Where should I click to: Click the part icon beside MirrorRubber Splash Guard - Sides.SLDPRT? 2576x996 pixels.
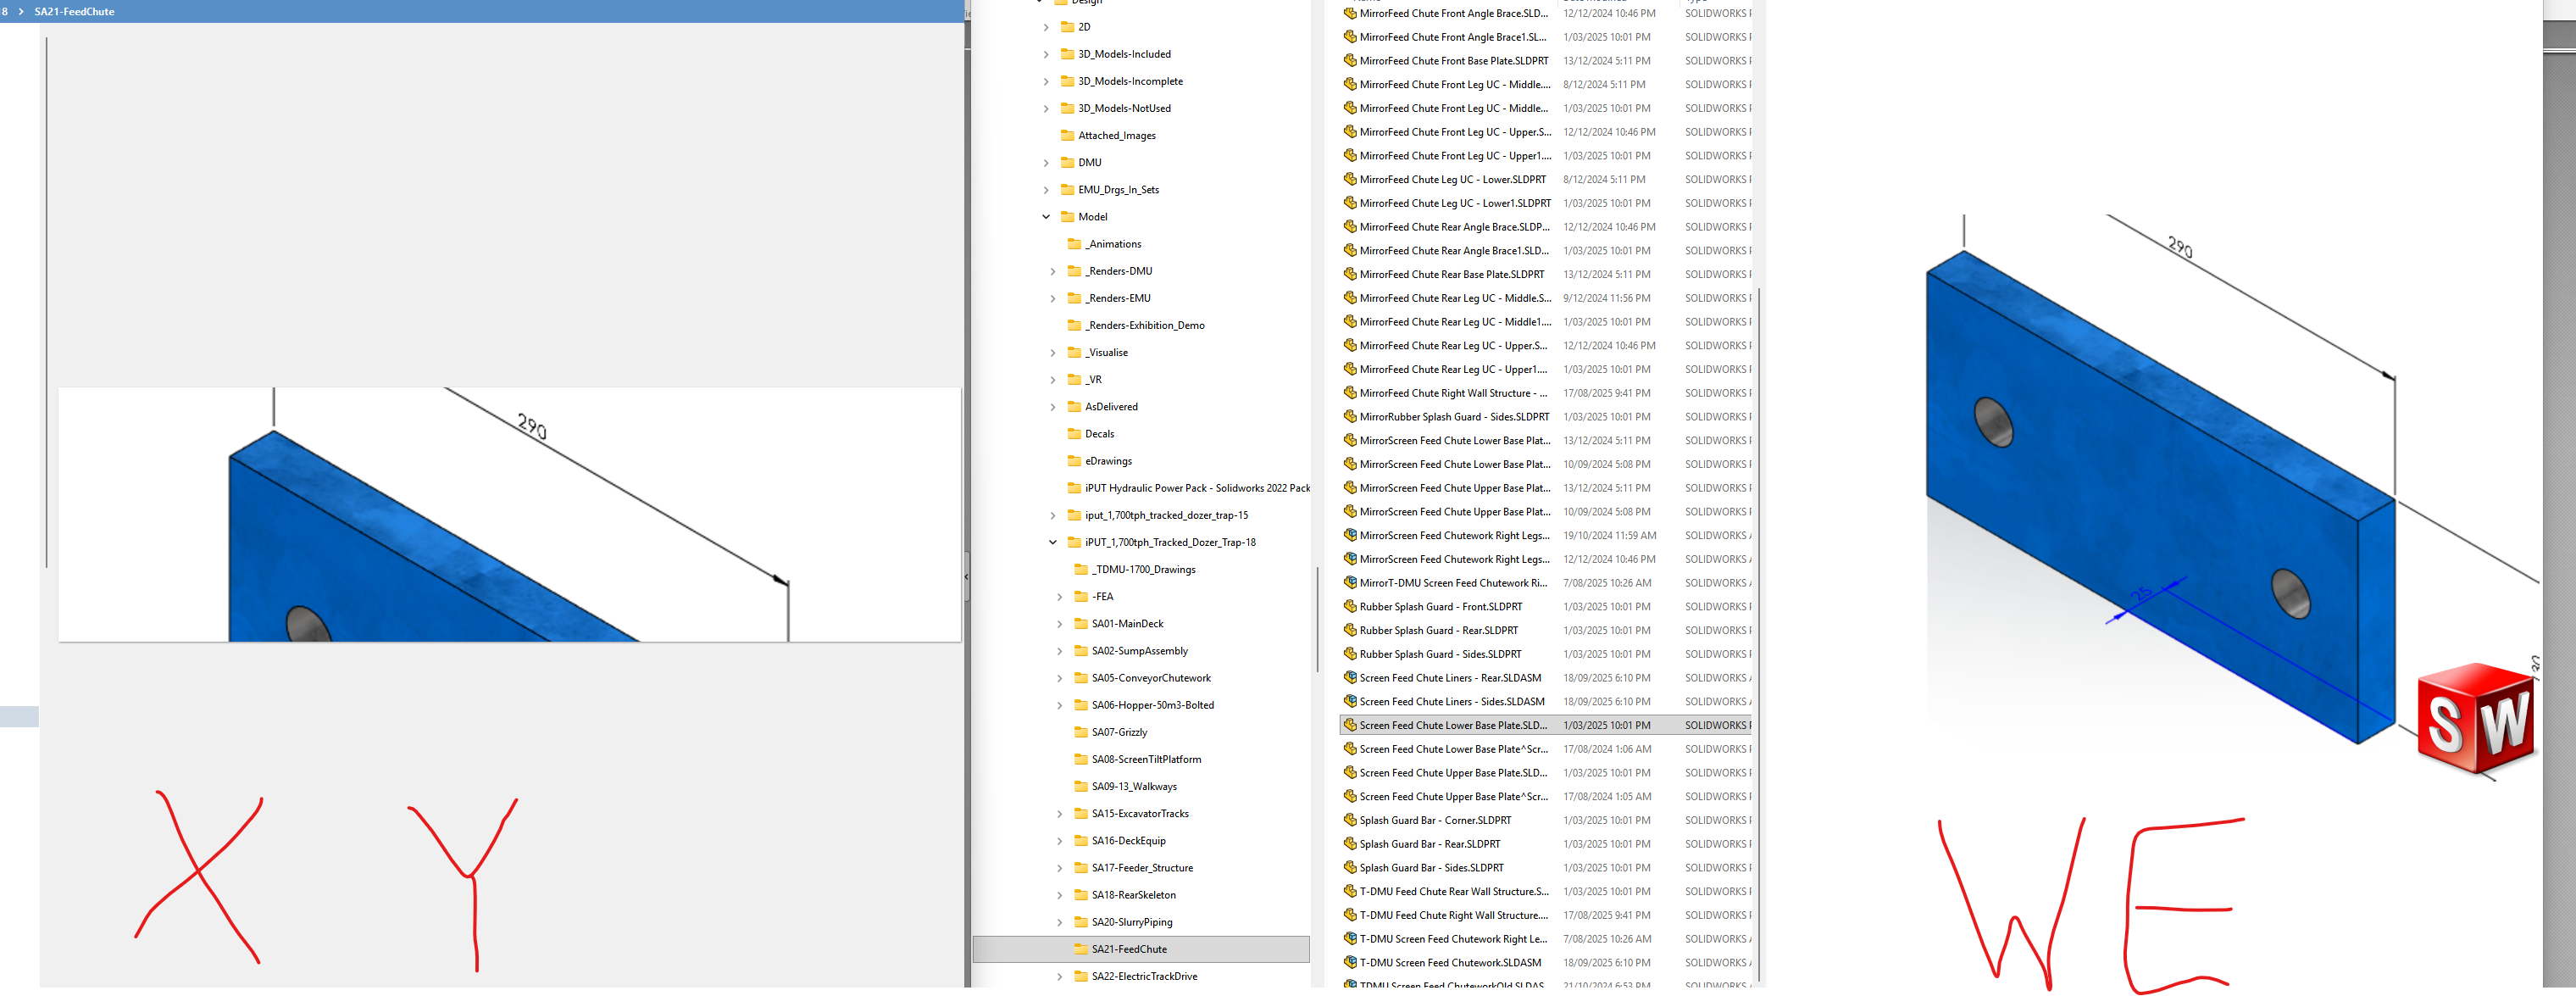pos(1351,416)
